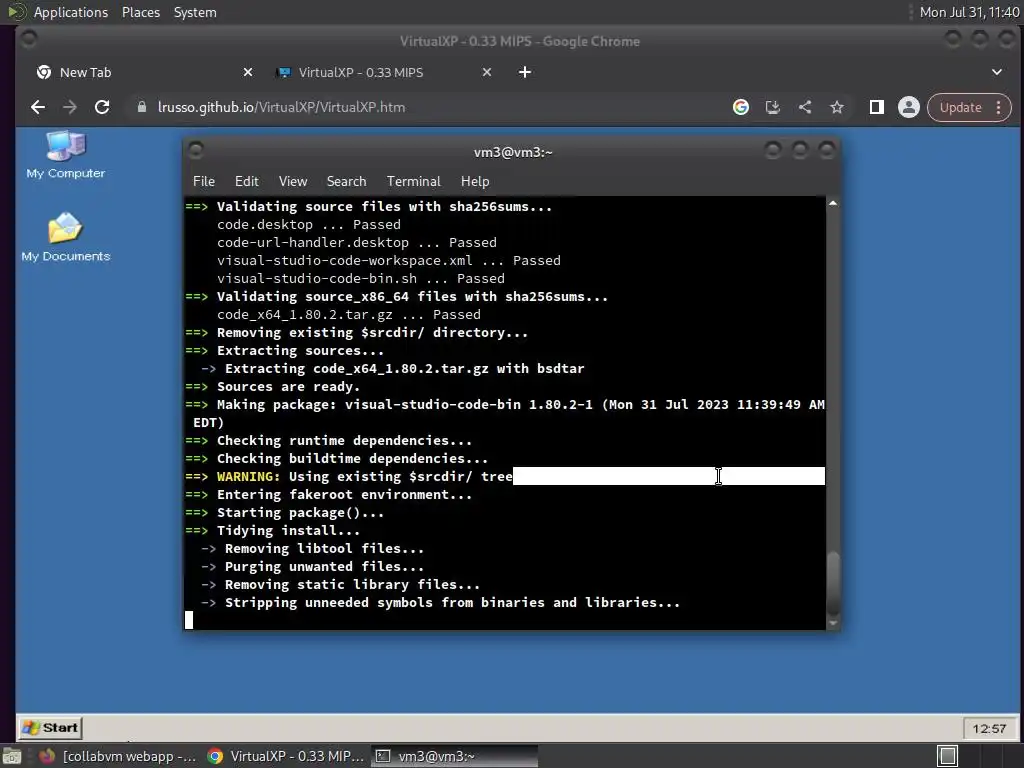Viewport: 1024px width, 768px height.
Task: Reload the VirtualXP page
Action: pos(102,107)
